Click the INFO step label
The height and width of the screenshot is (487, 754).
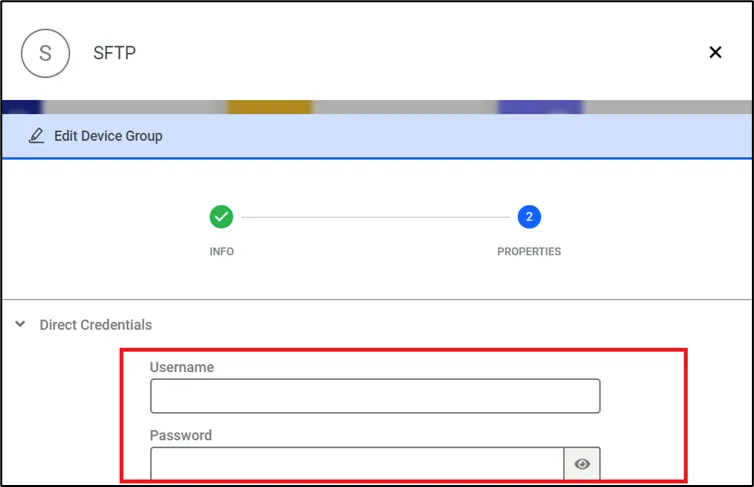click(222, 251)
